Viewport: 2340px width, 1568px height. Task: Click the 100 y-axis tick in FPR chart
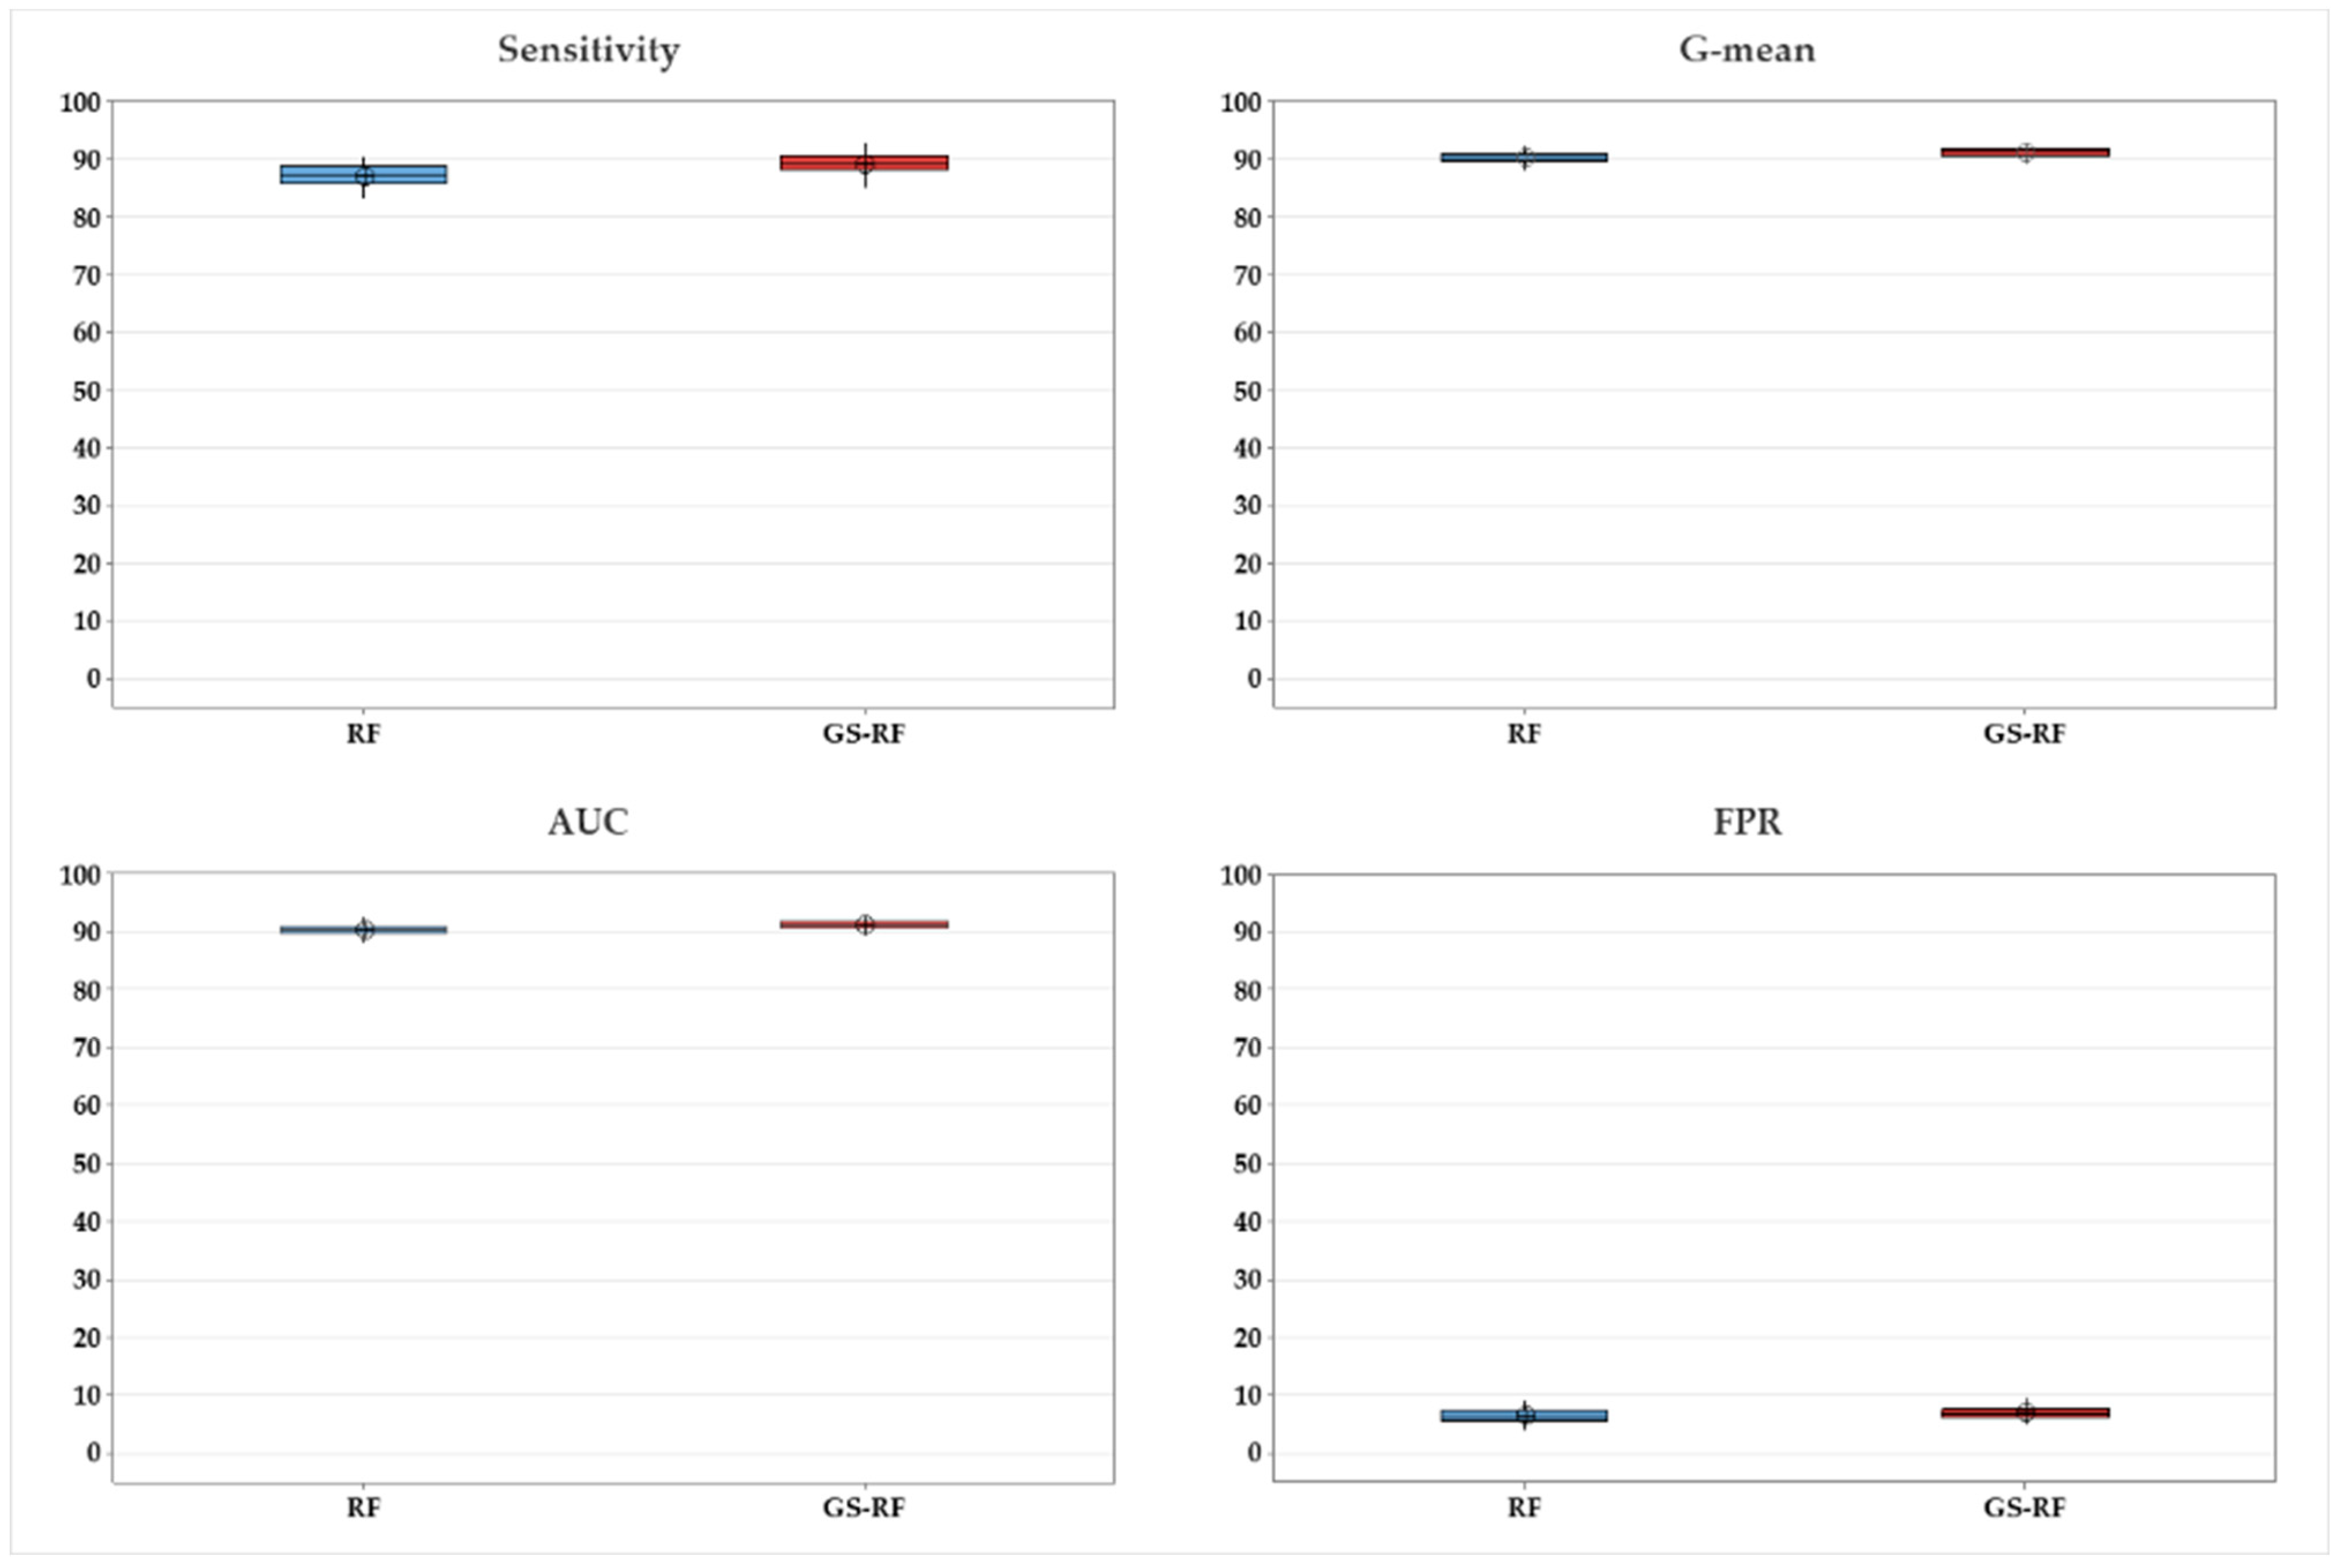[1240, 875]
